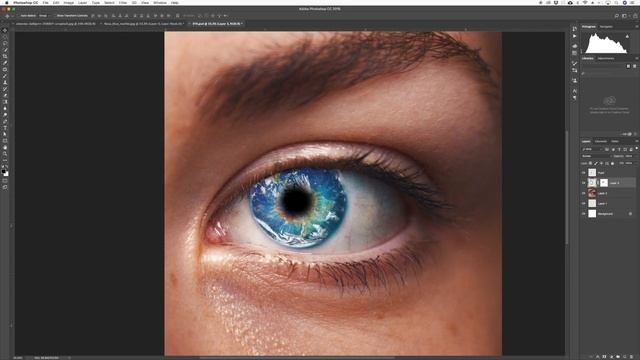Switch to the Channels tab
Screen dimensions: 640x360
(601, 141)
